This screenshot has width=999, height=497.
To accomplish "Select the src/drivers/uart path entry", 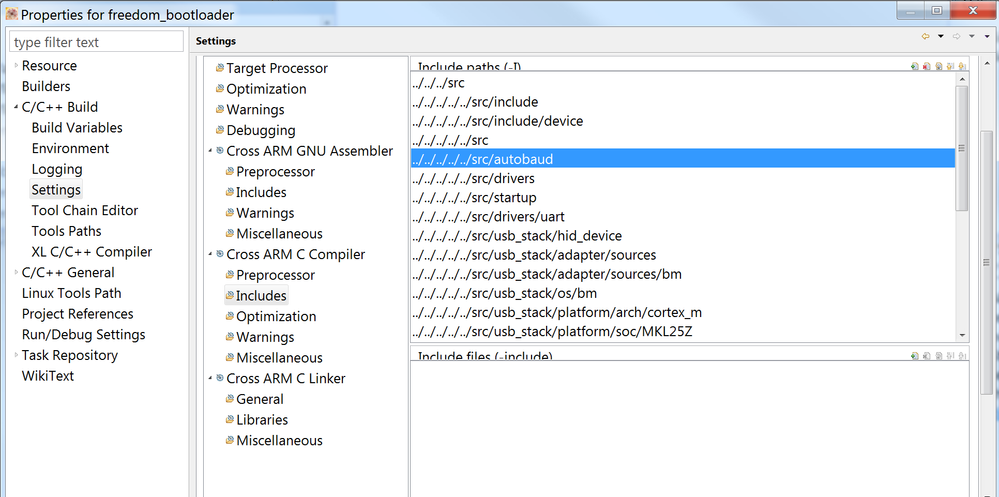I will click(x=683, y=217).
